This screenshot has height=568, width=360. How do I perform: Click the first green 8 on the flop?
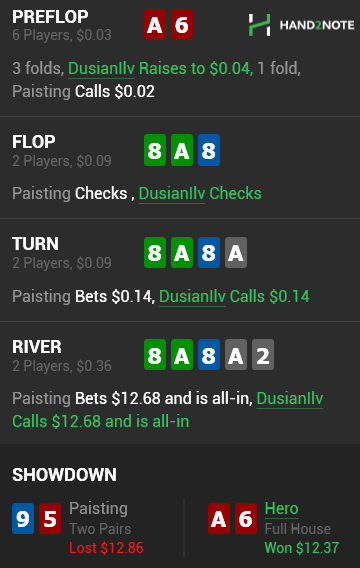(155, 150)
